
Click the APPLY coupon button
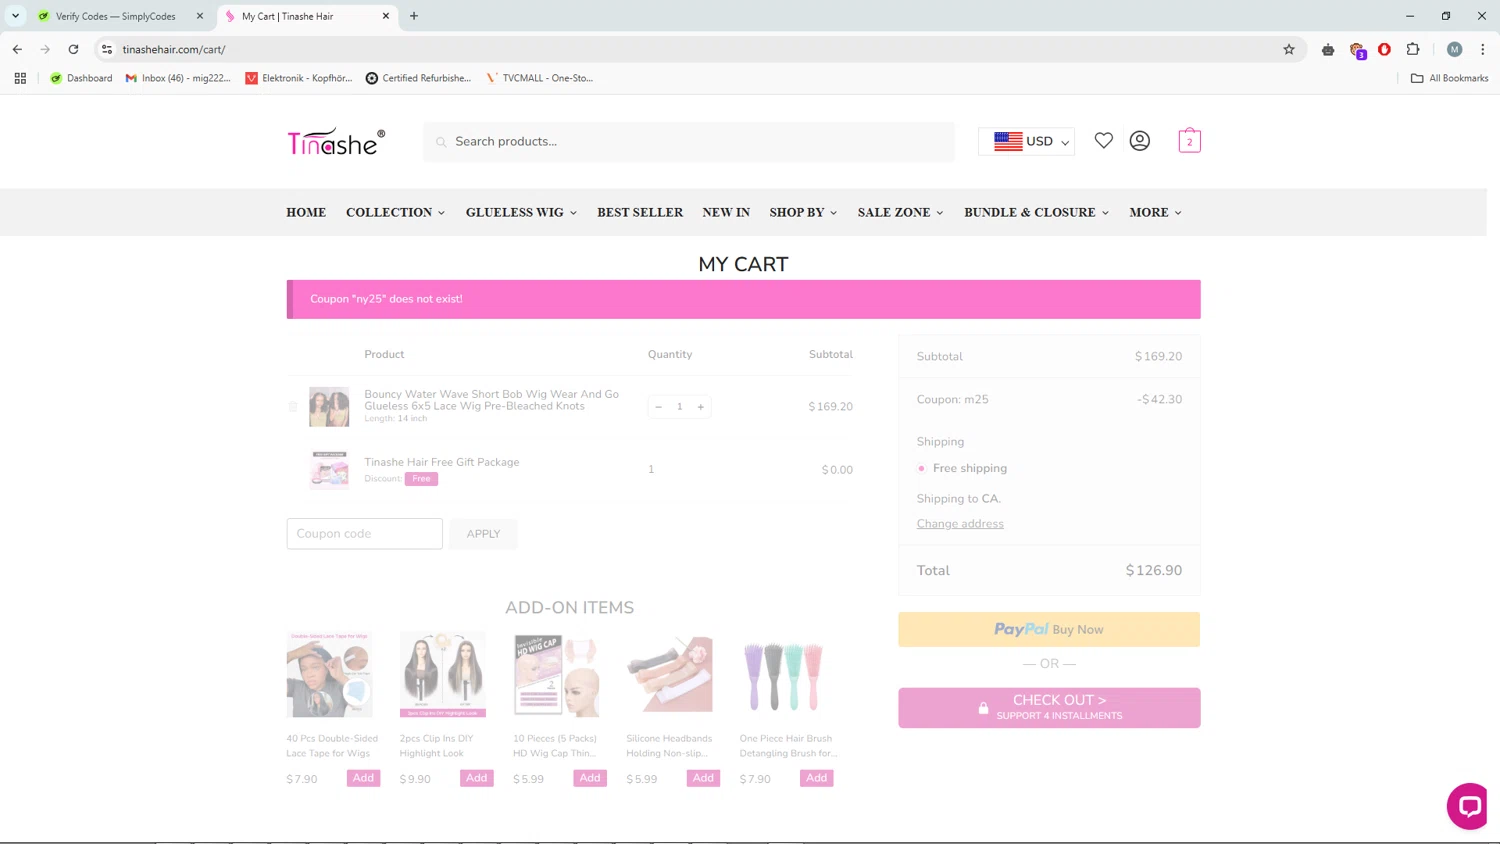pyautogui.click(x=483, y=534)
